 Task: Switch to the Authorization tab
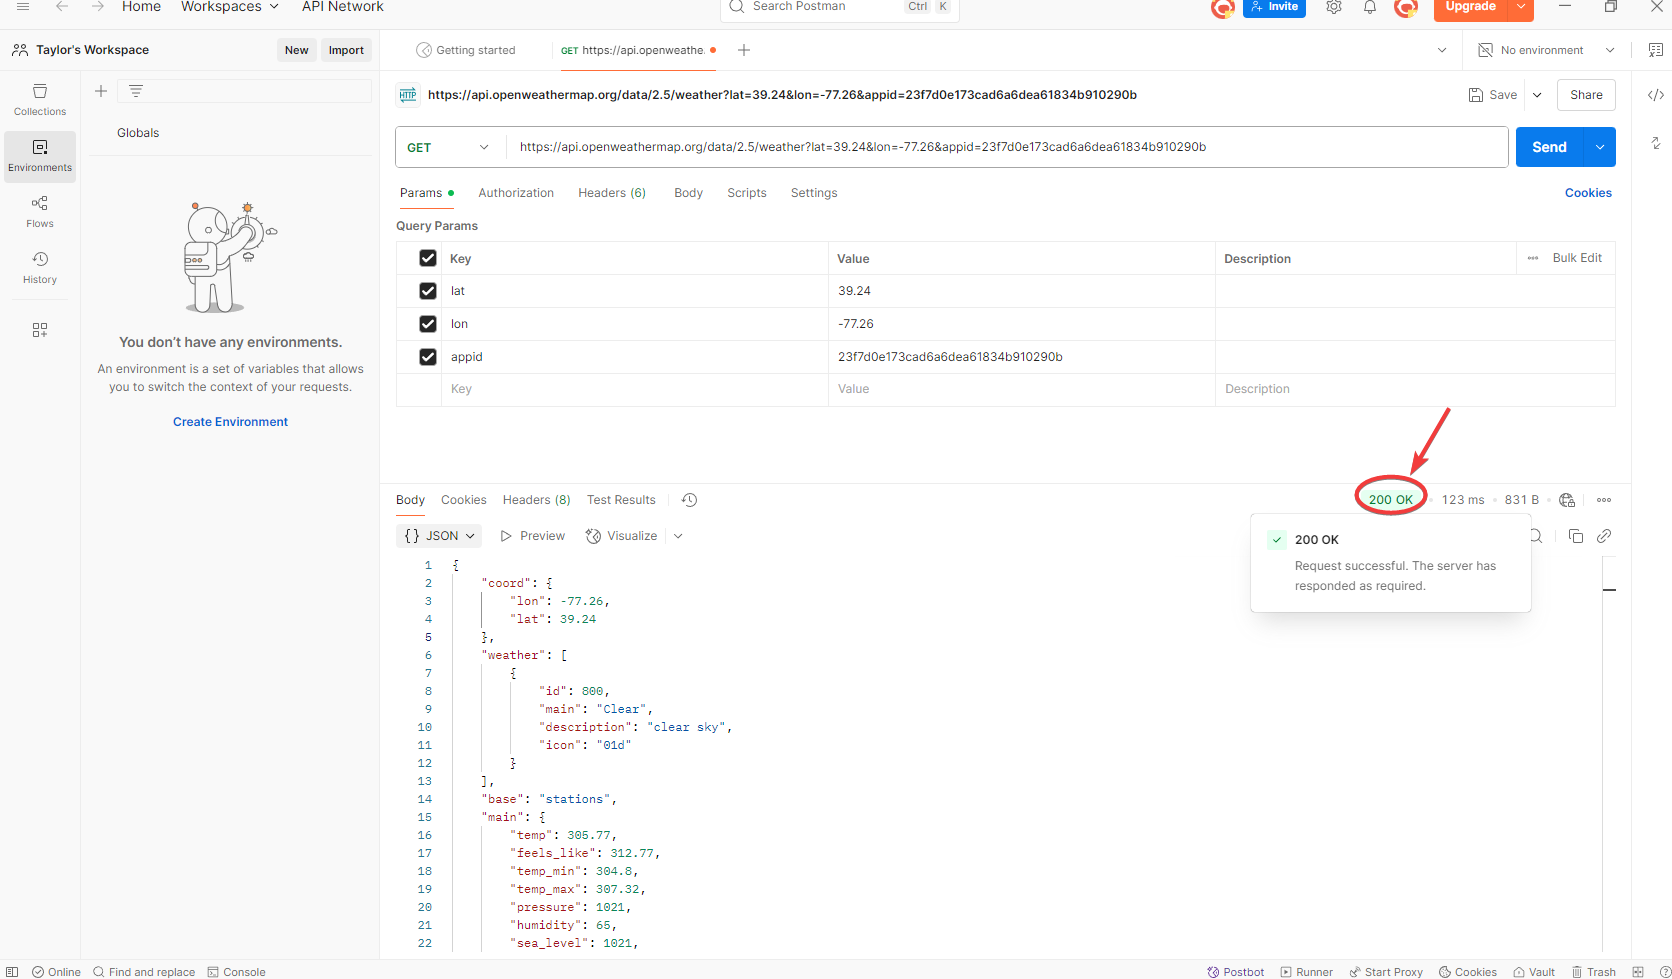click(x=516, y=193)
